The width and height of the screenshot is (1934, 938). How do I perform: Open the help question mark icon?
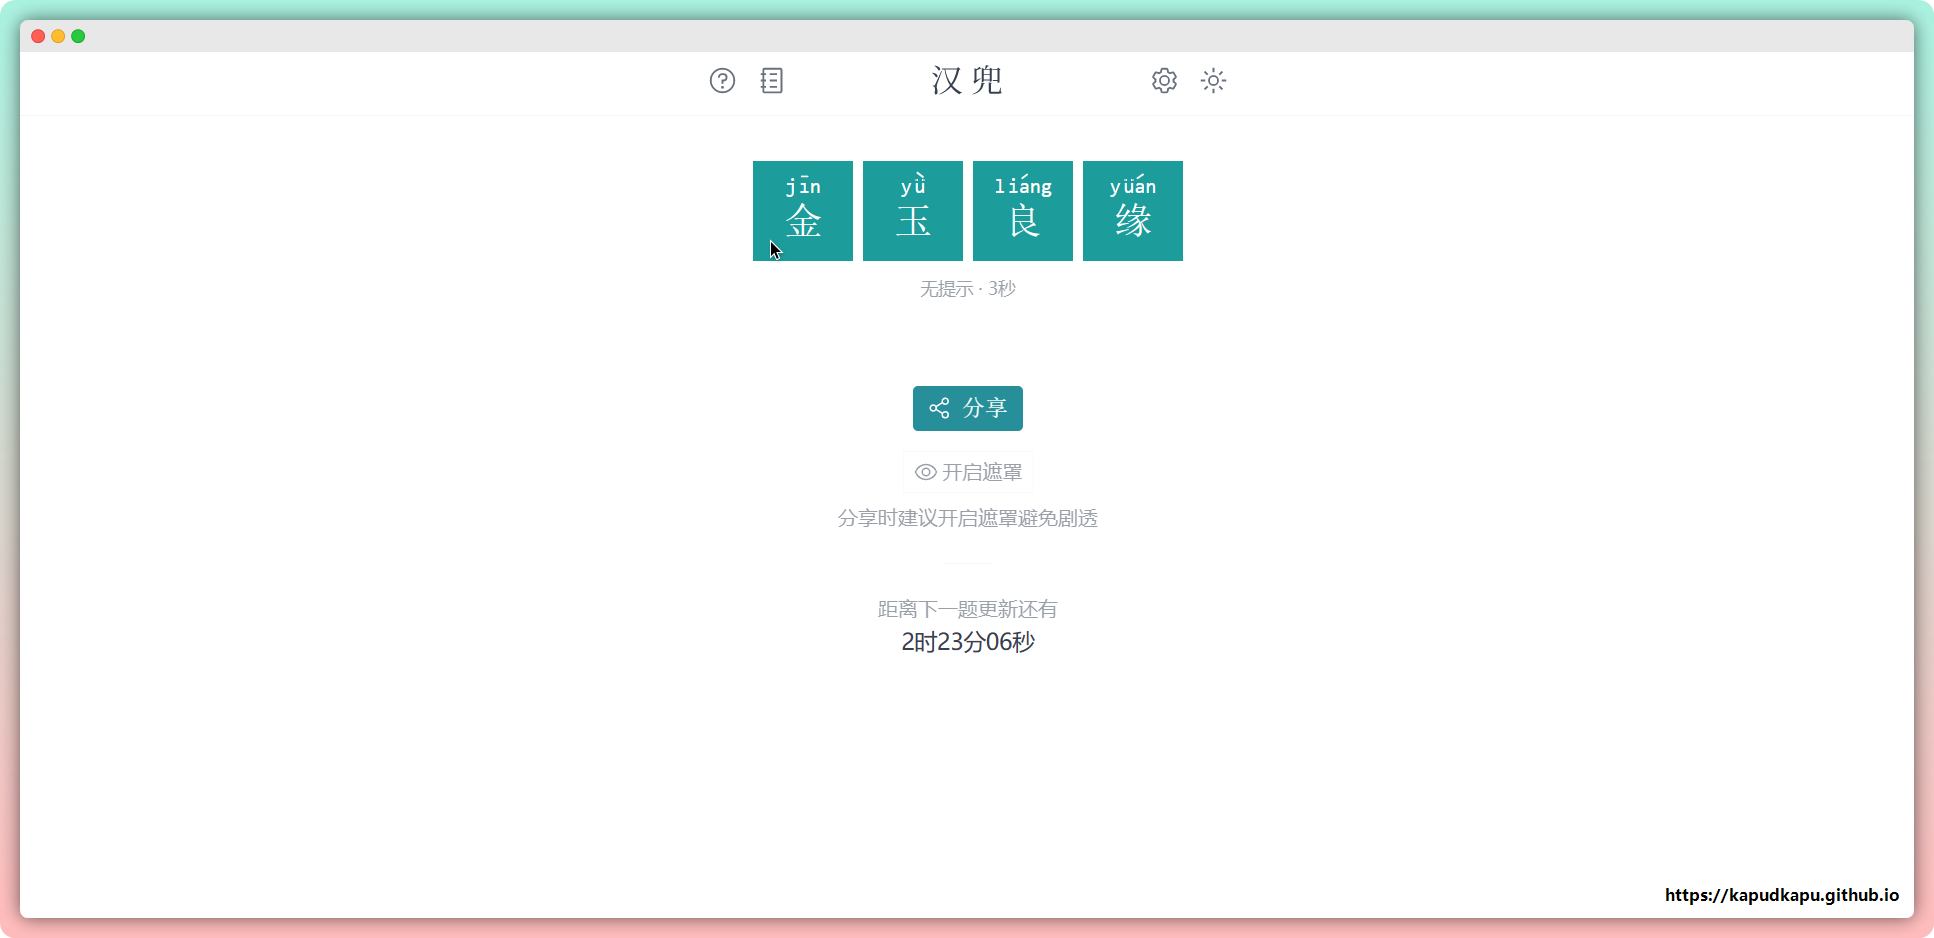(x=722, y=81)
